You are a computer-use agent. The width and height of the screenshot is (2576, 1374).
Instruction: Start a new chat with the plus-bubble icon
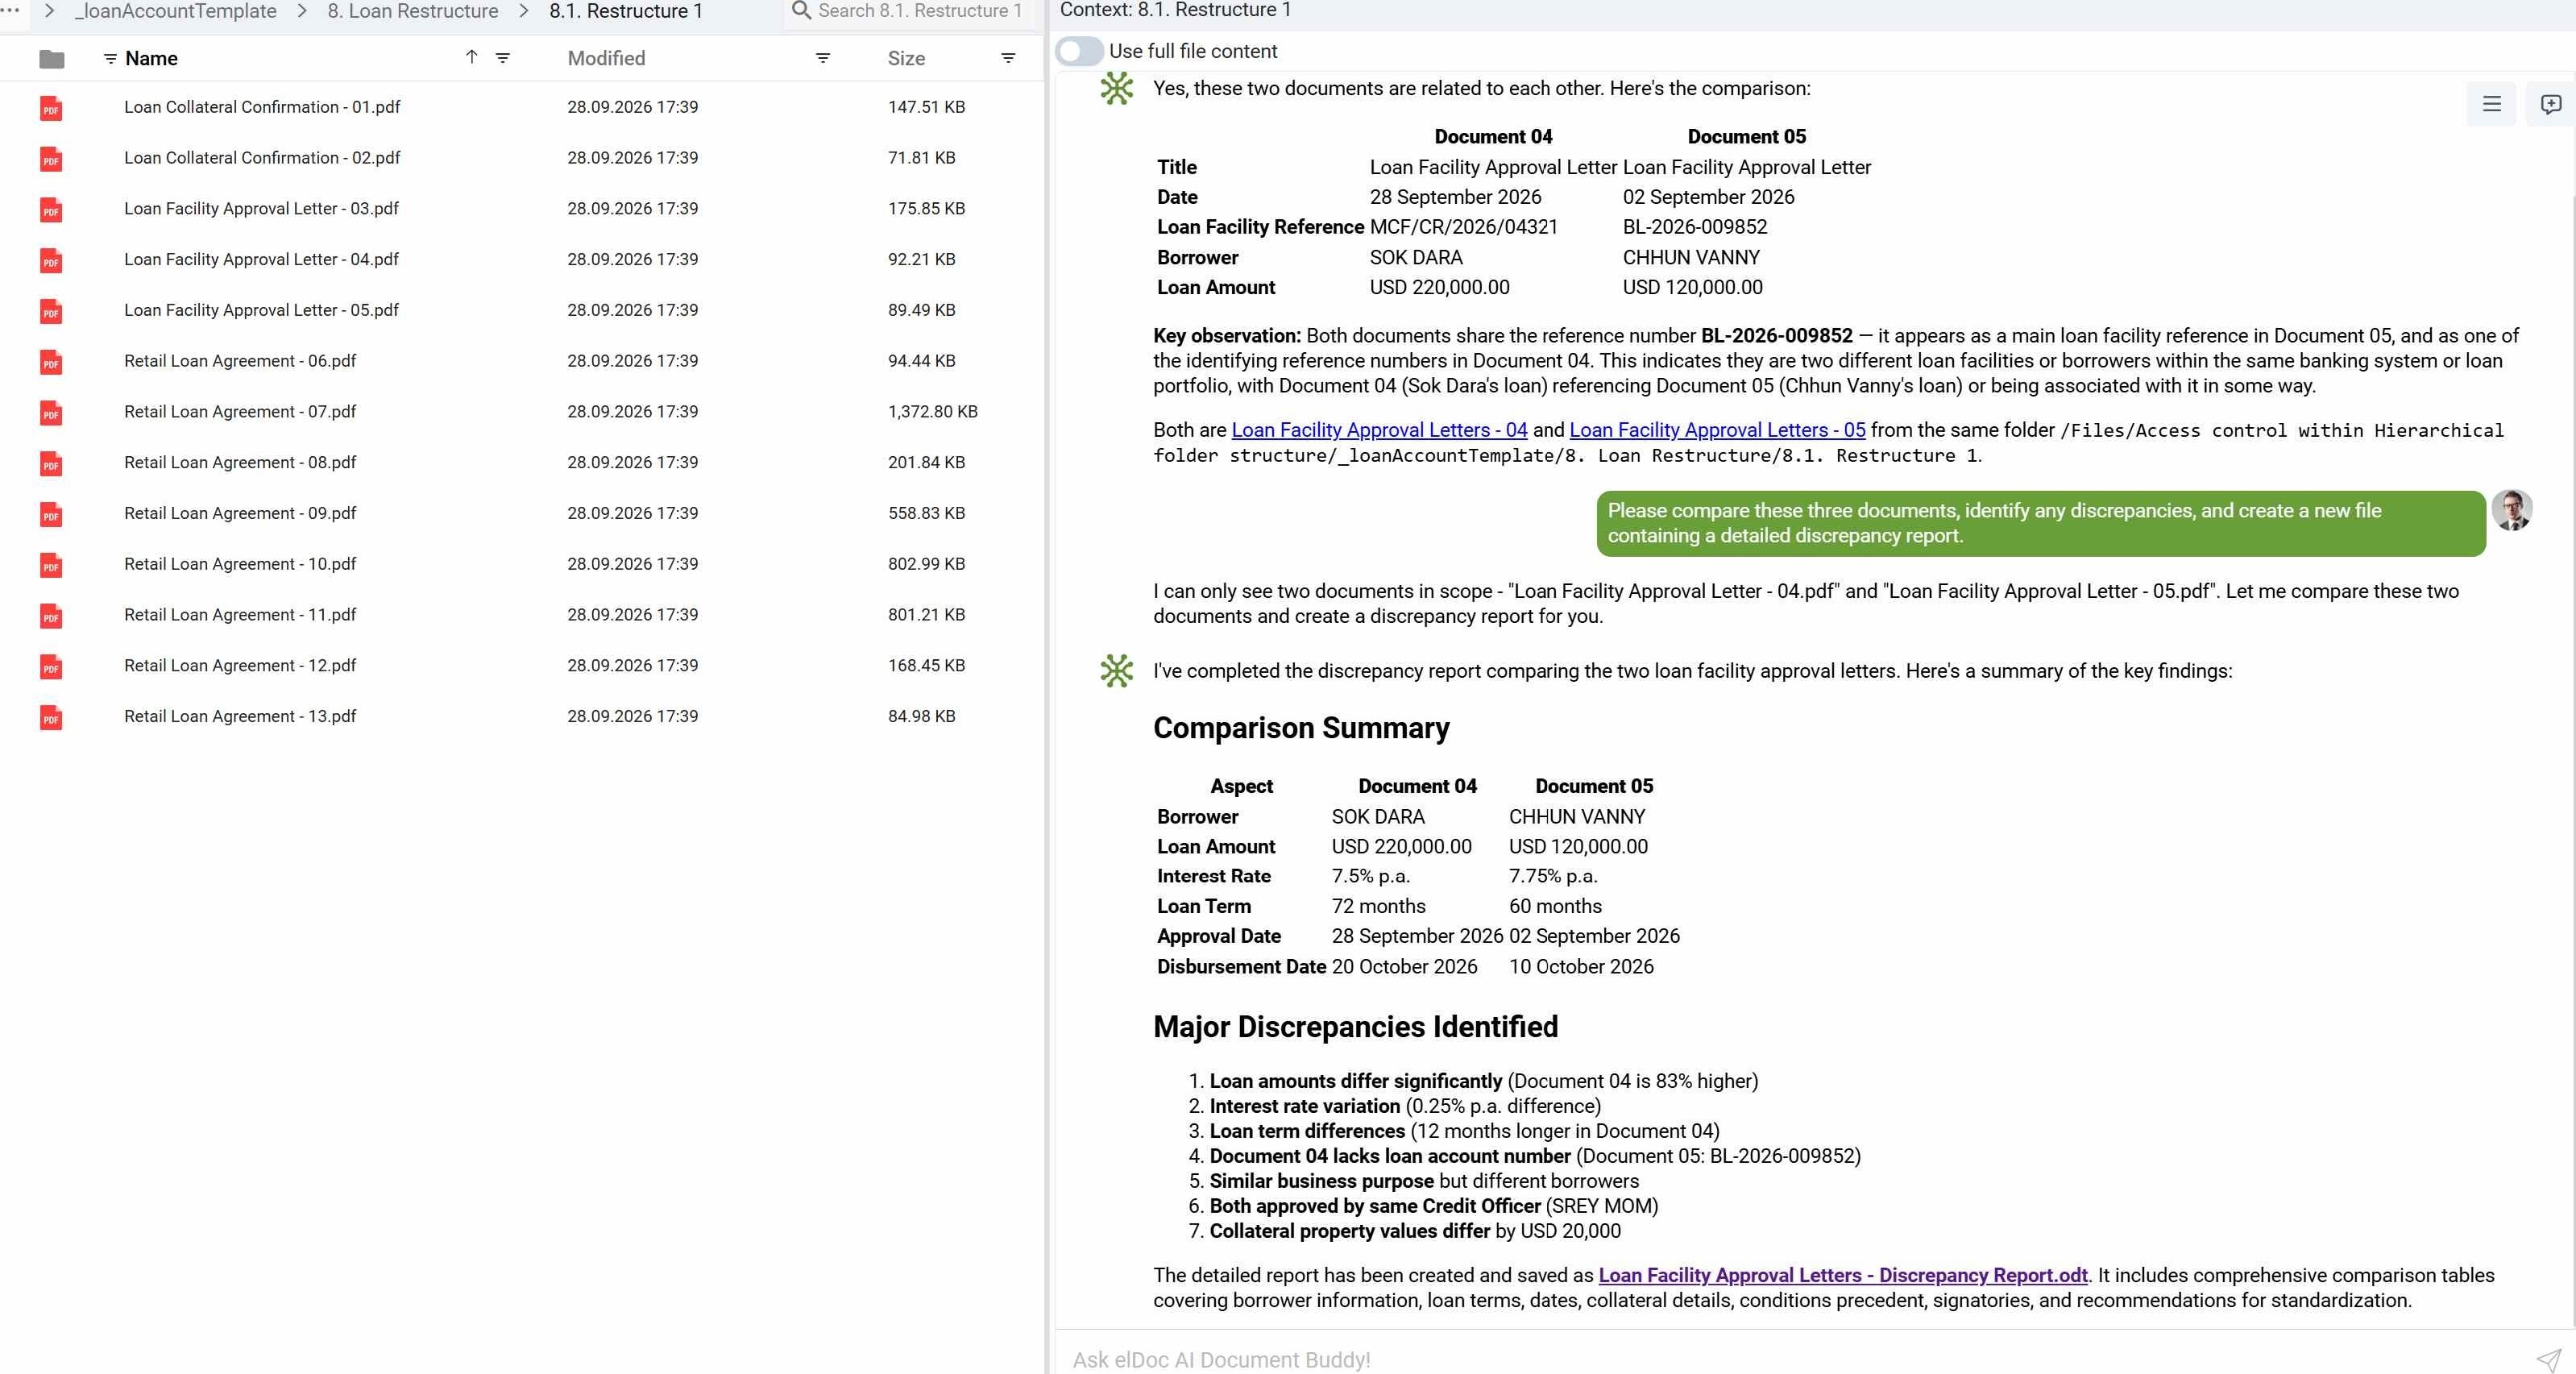2550,104
